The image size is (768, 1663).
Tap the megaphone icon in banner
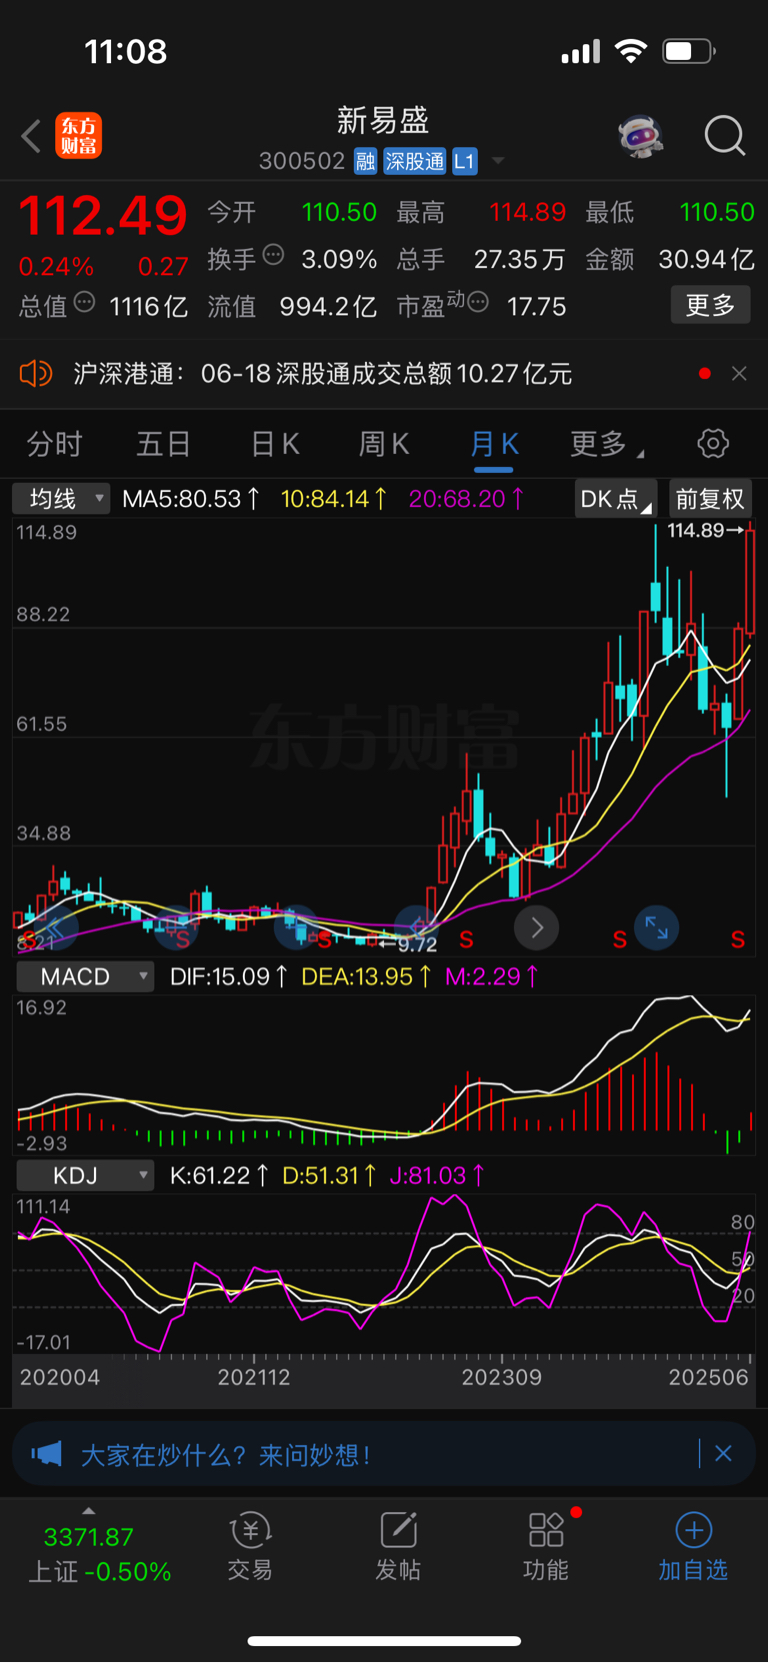click(x=46, y=1454)
